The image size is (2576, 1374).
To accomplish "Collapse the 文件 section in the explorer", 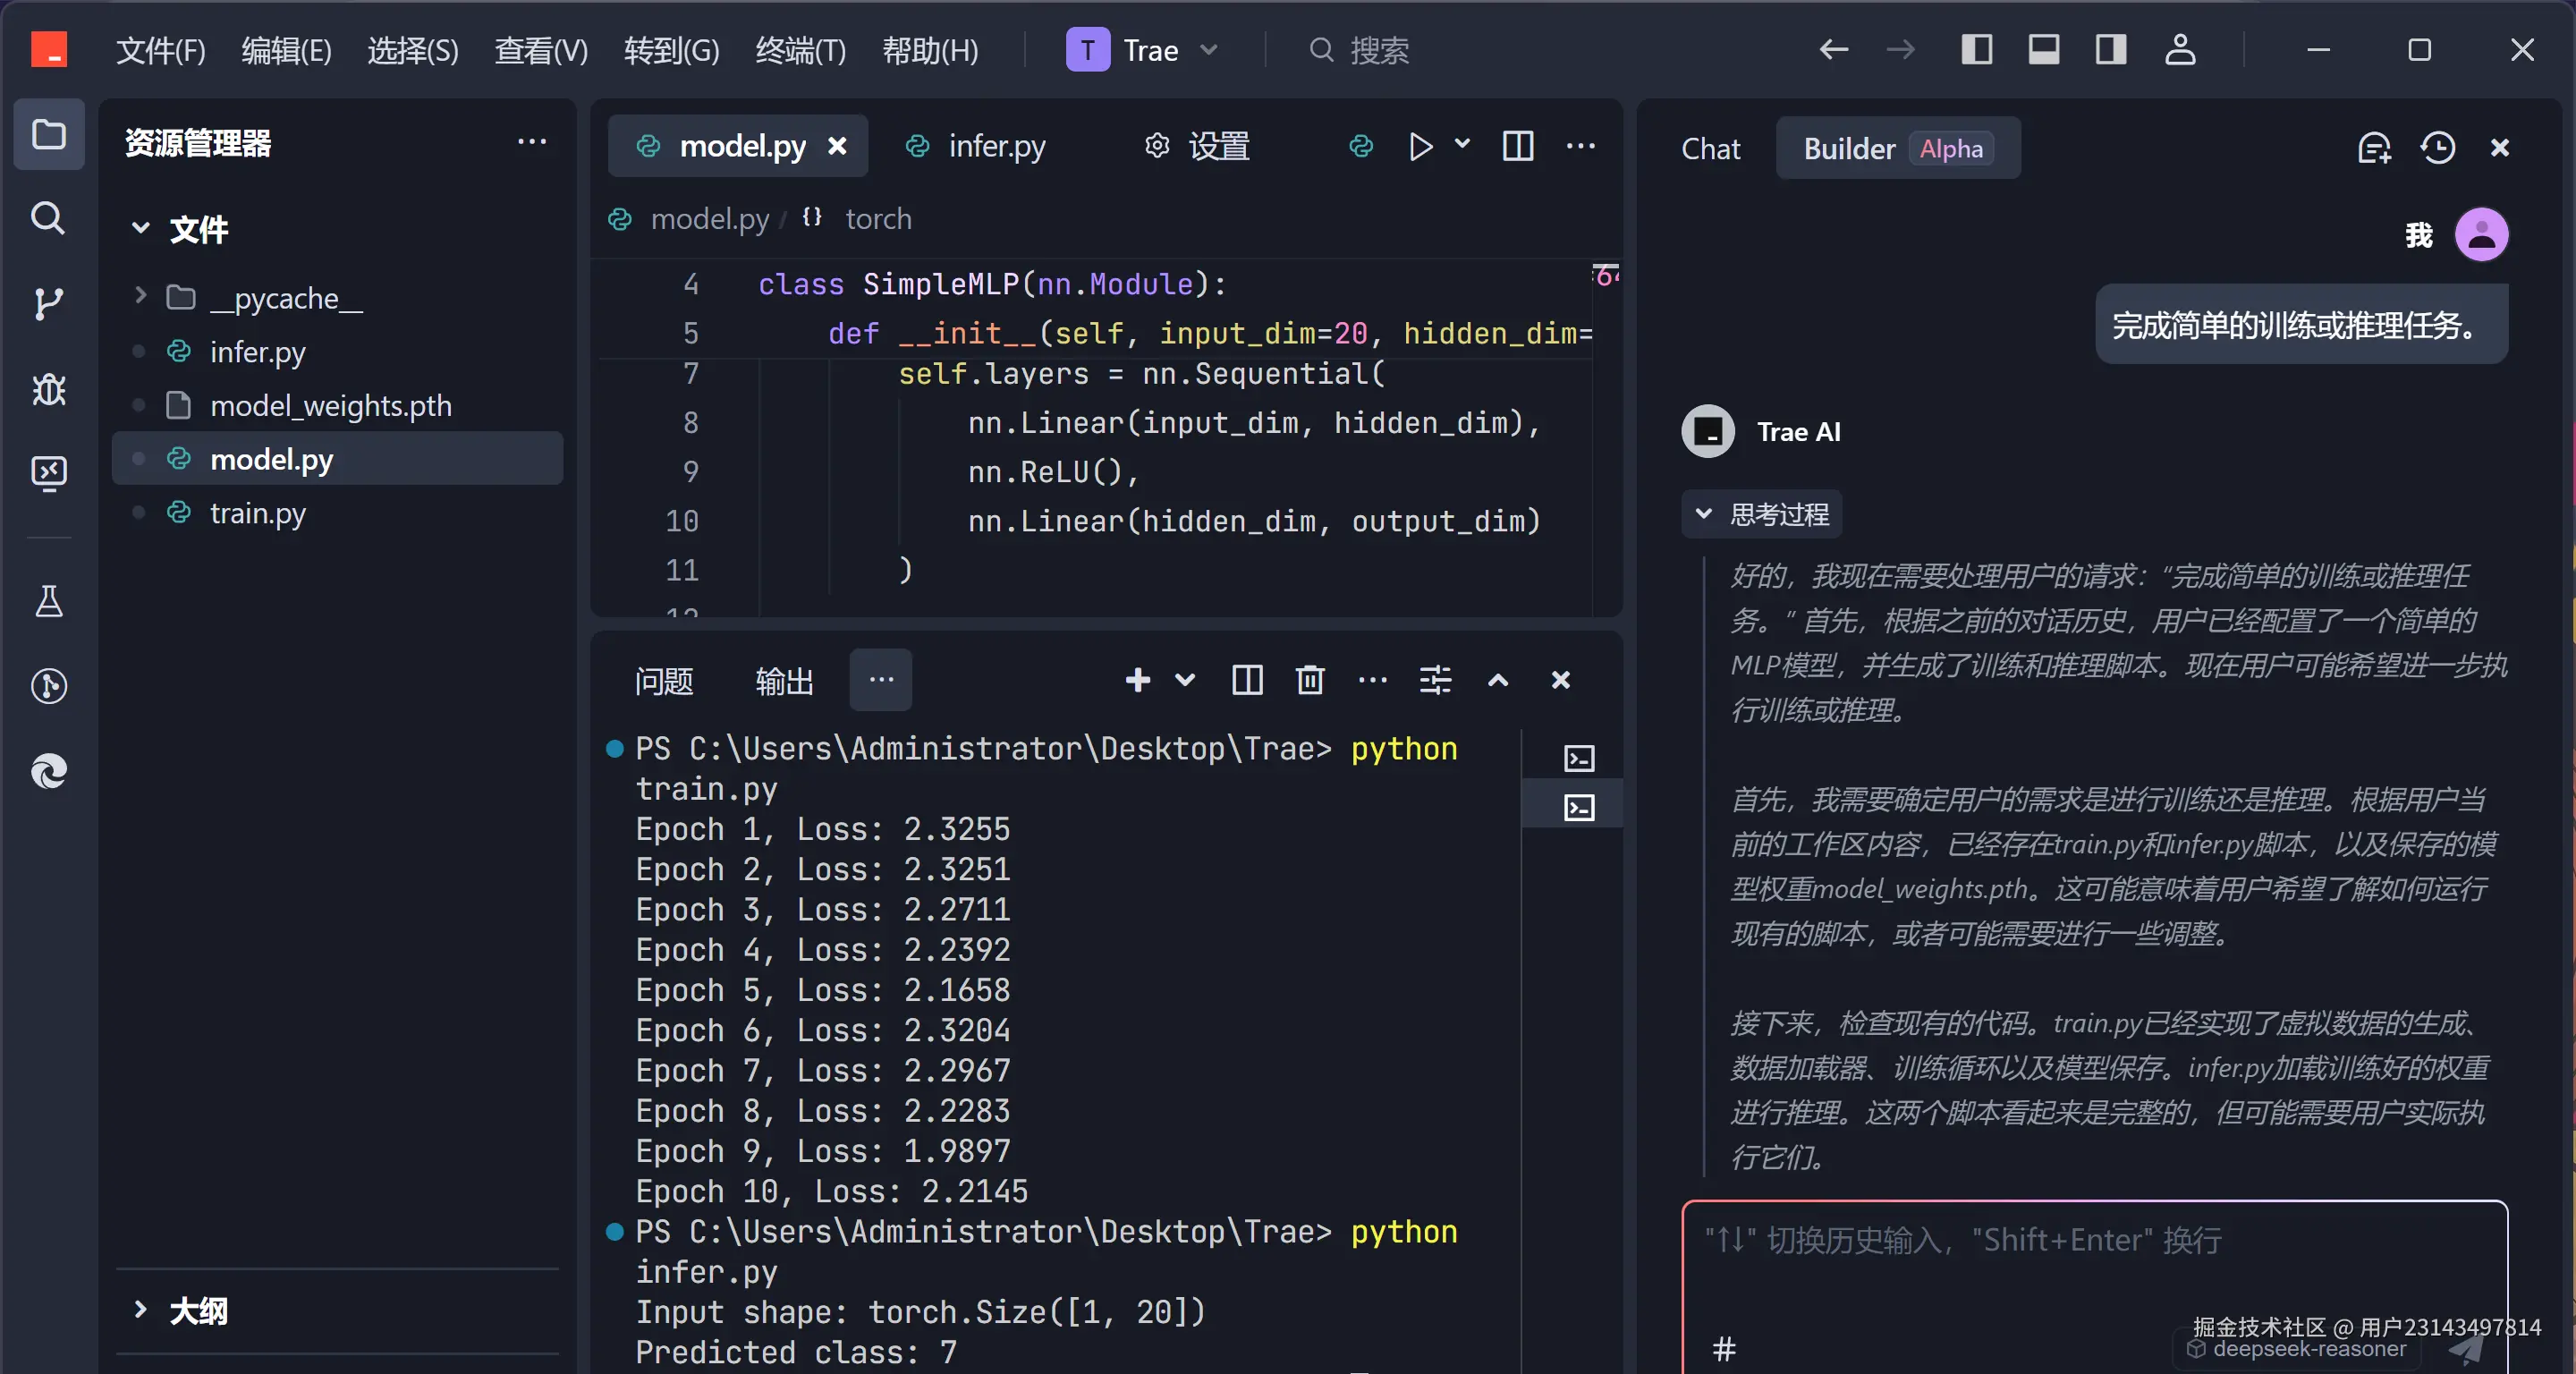I will tap(140, 229).
